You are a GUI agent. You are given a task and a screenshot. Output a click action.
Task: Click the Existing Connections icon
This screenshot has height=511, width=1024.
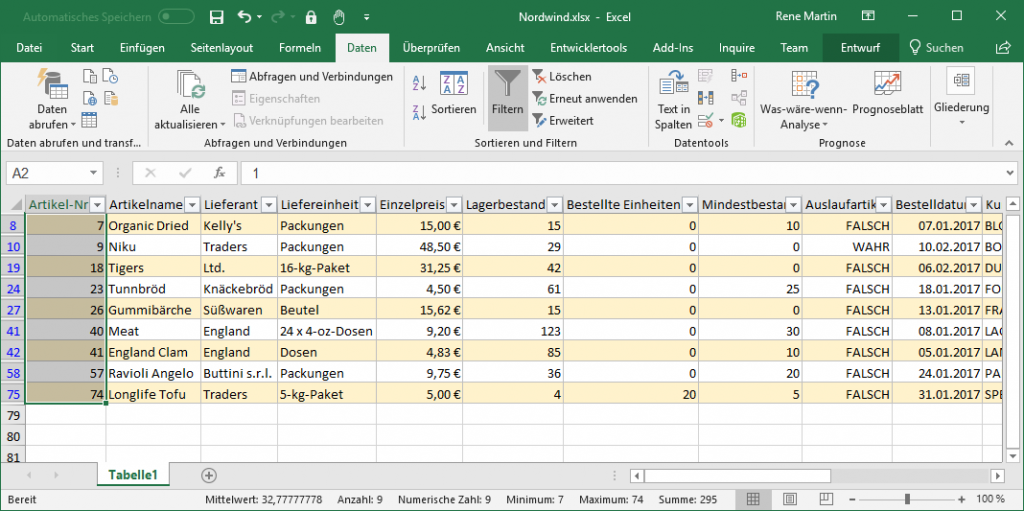click(x=111, y=99)
